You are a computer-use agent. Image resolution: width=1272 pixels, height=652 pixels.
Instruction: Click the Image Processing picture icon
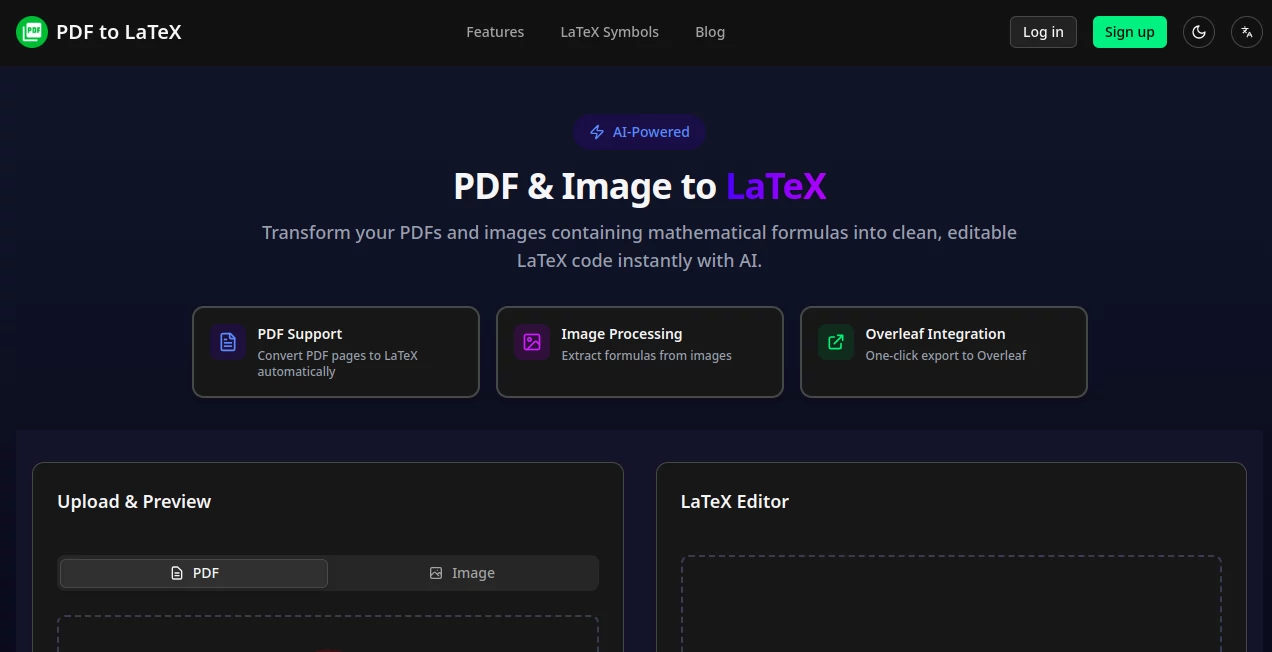(531, 342)
